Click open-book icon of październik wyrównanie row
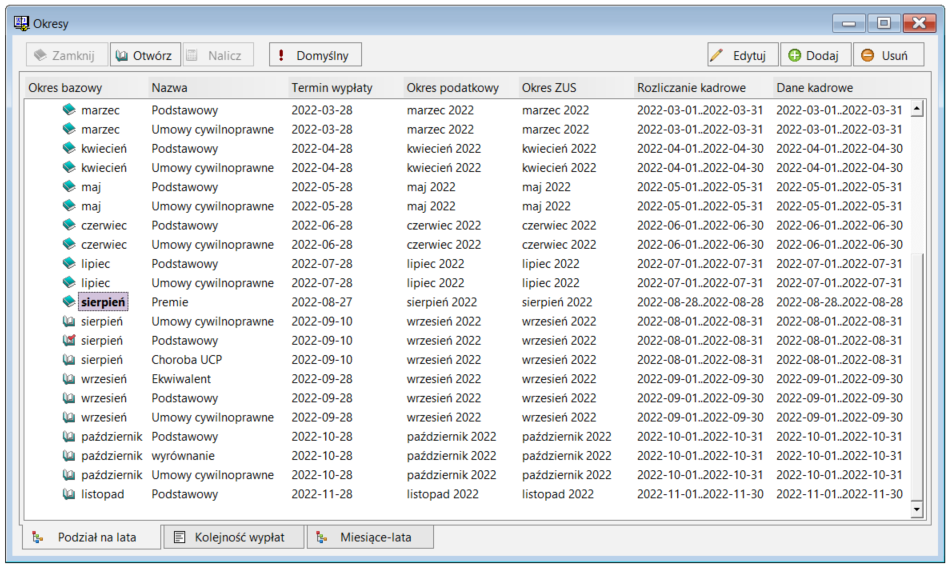 [x=70, y=456]
